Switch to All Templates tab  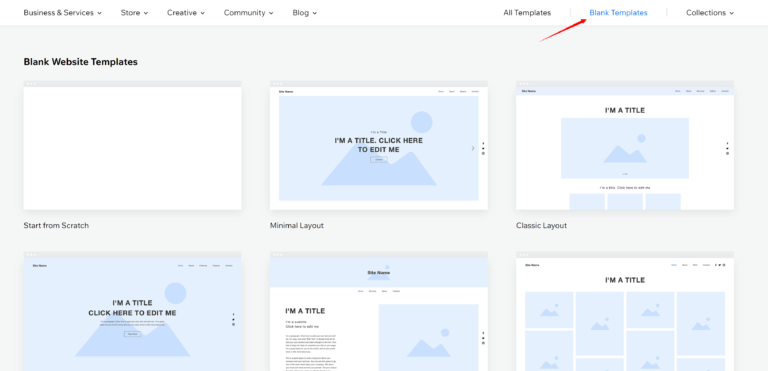[x=527, y=13]
